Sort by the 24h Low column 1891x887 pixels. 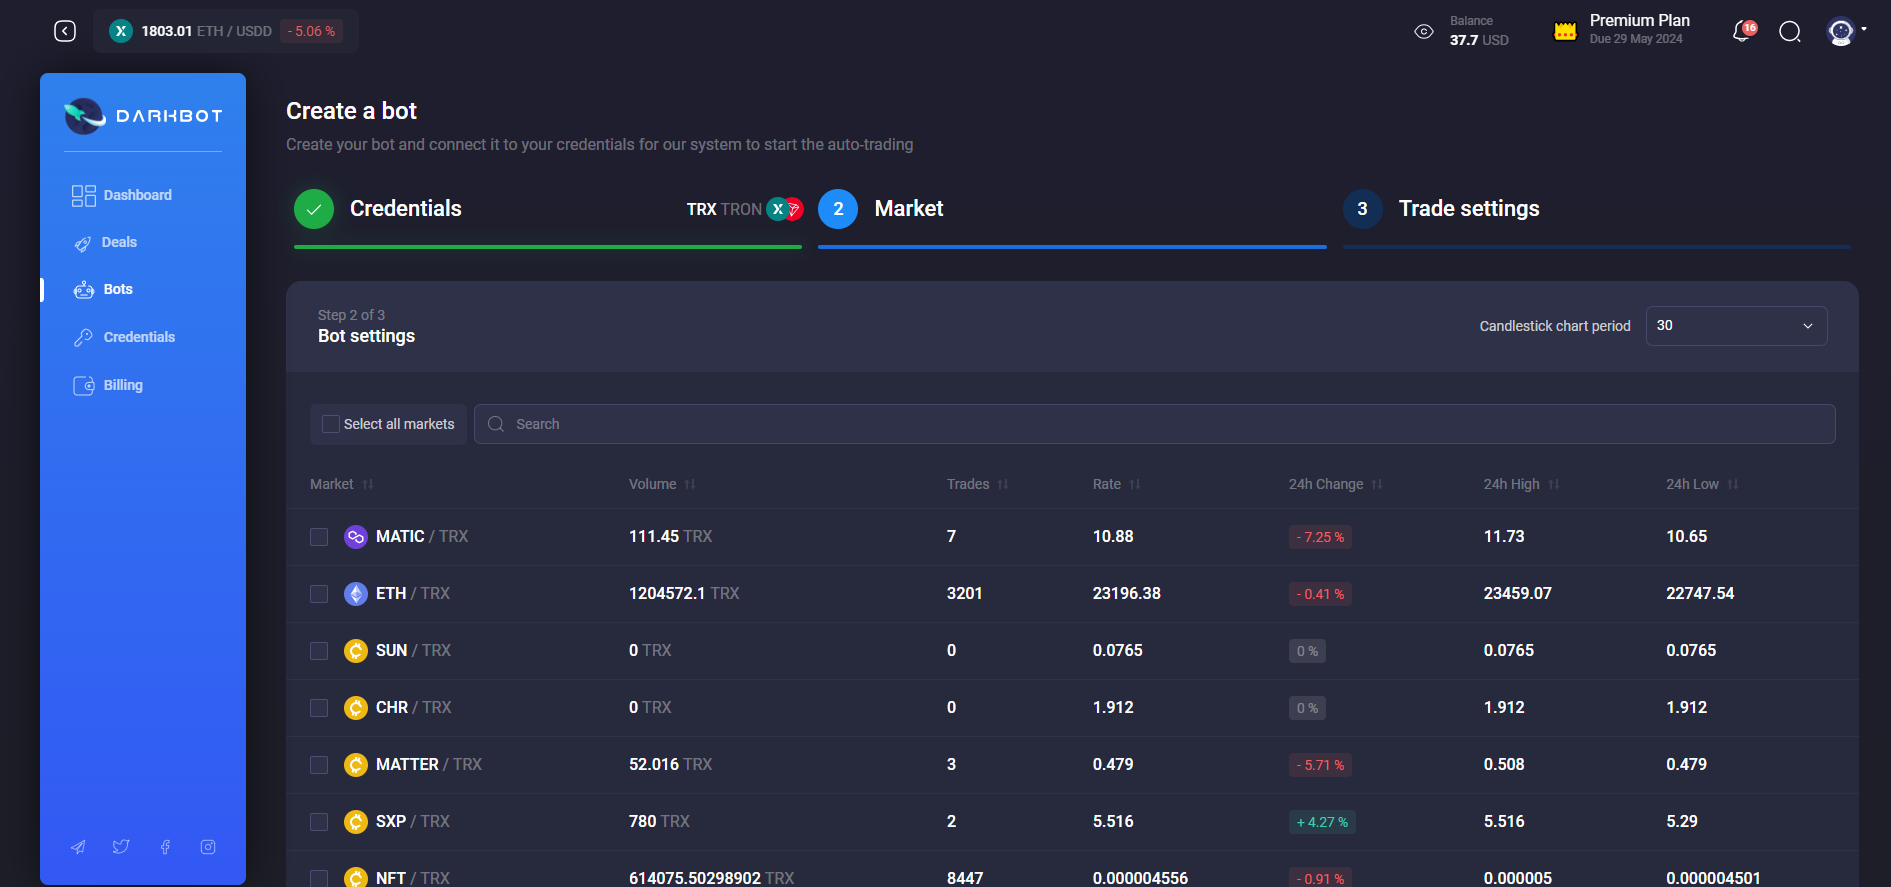pos(1703,484)
